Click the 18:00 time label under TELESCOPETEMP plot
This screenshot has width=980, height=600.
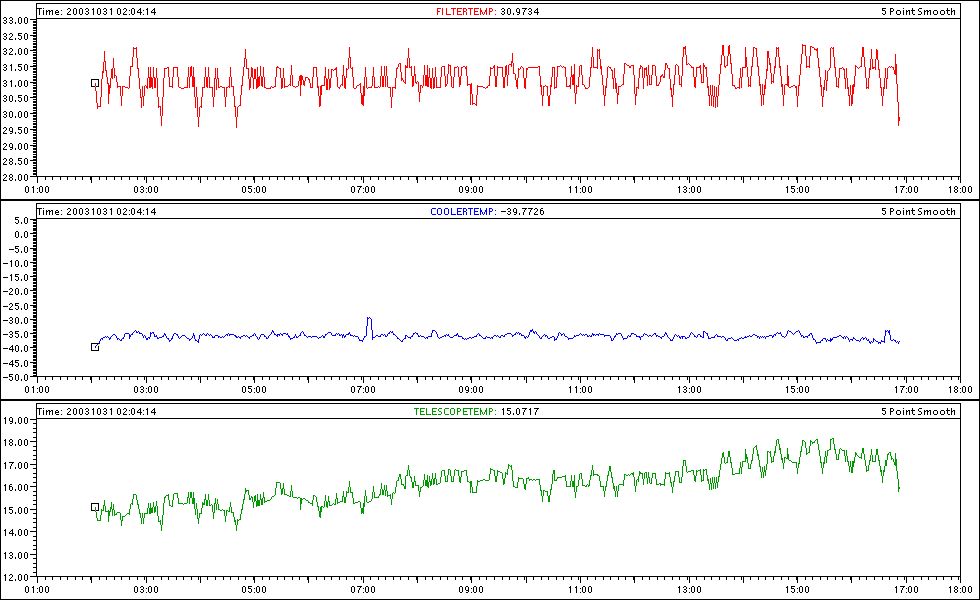click(x=961, y=589)
